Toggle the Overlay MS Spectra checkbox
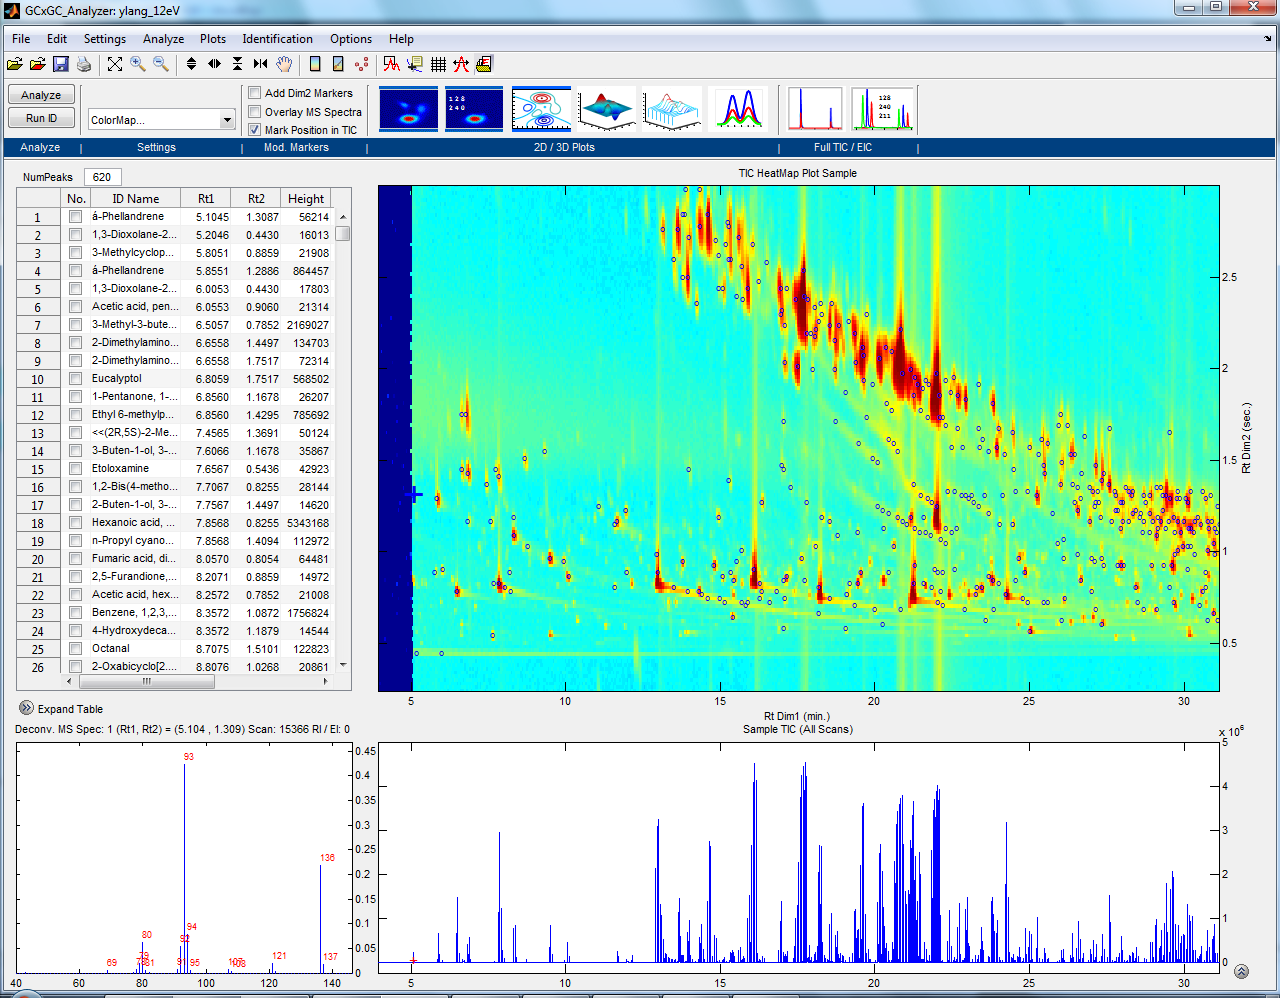Viewport: 1280px width, 998px height. pyautogui.click(x=255, y=112)
